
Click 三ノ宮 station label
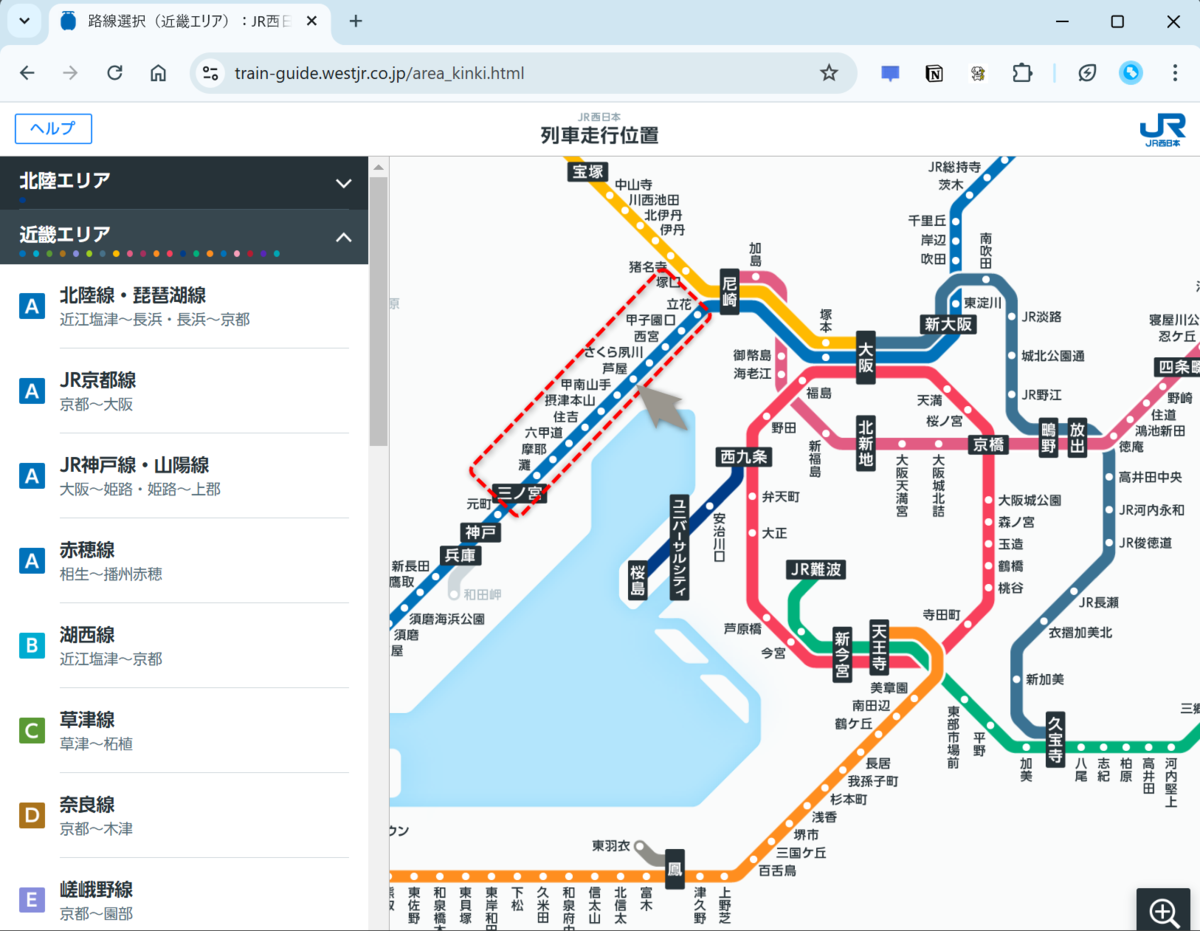[x=519, y=492]
